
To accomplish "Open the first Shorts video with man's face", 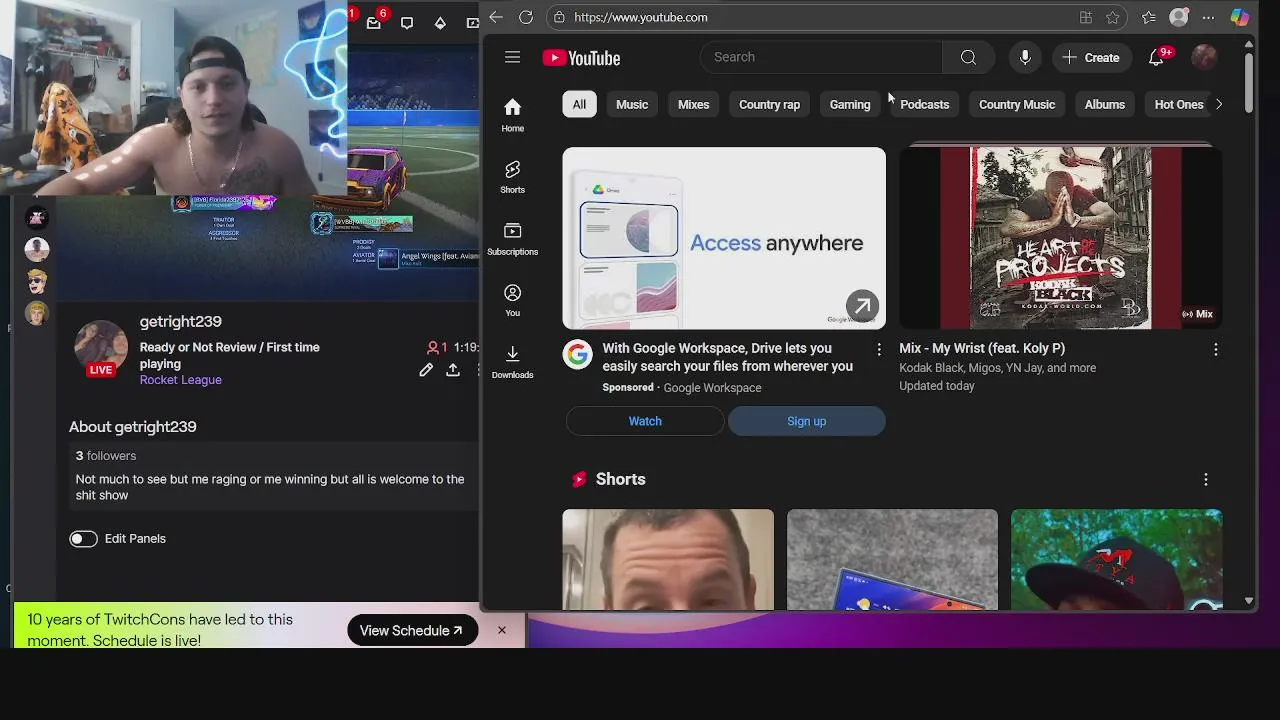I will [668, 559].
